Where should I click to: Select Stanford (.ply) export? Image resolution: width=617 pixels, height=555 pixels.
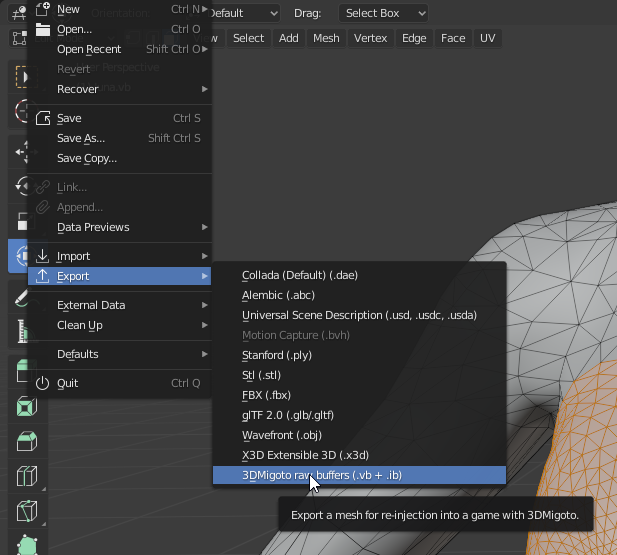click(359, 355)
